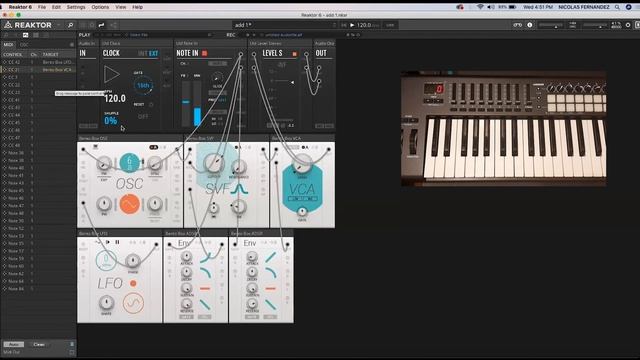Click the first Env attack knob
The width and height of the screenshot is (640, 360).
point(186,256)
